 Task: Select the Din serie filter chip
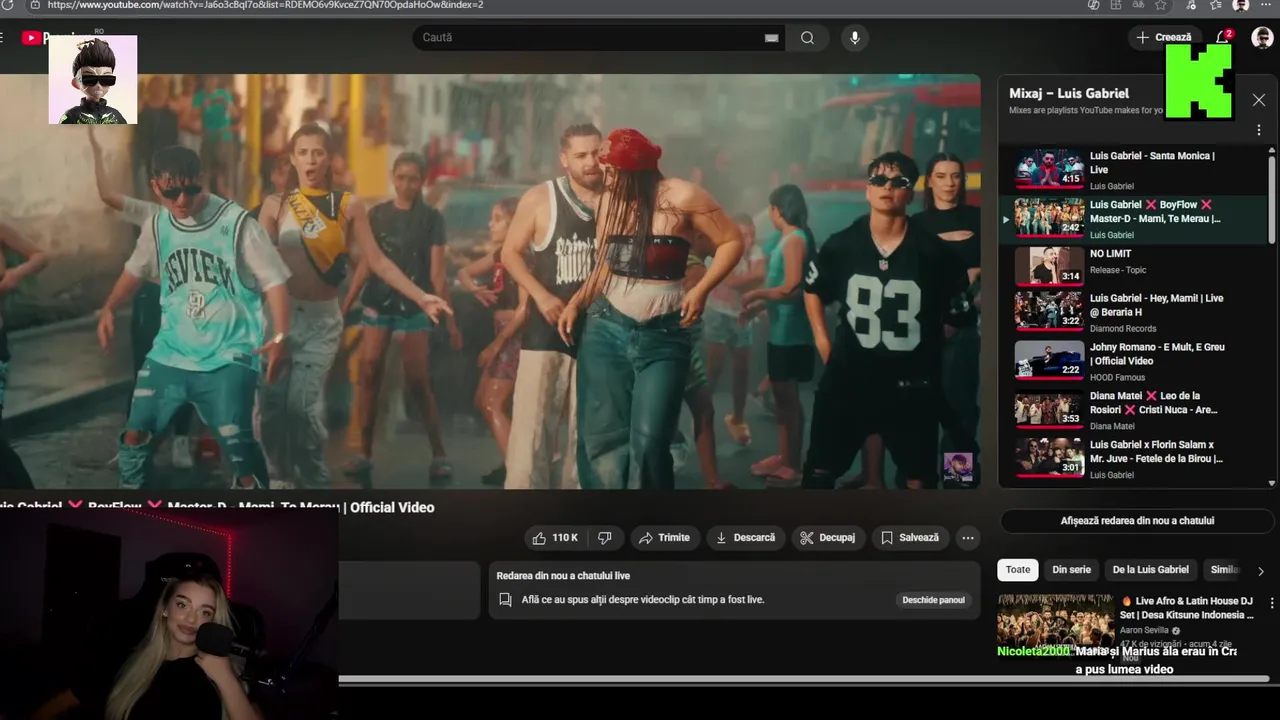click(1071, 570)
